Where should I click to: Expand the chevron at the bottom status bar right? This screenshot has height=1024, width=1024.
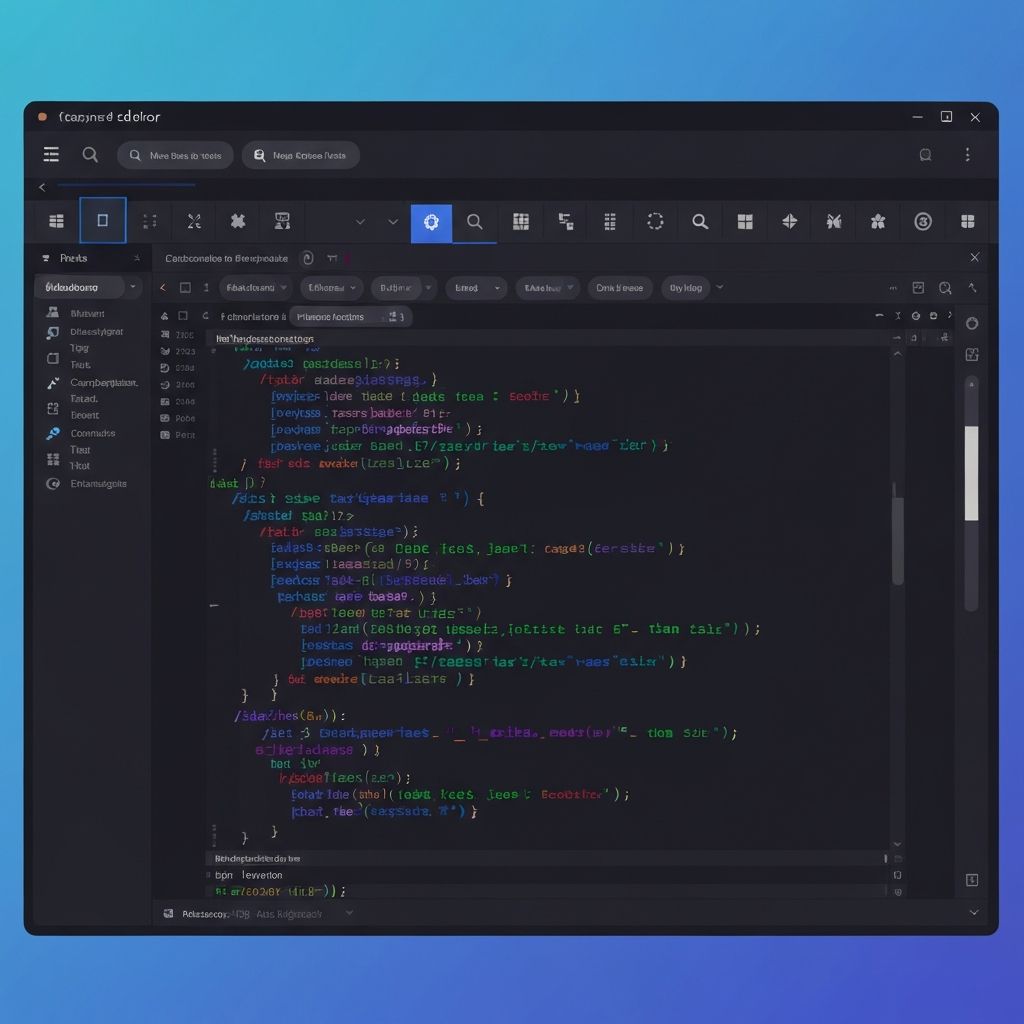[x=974, y=912]
